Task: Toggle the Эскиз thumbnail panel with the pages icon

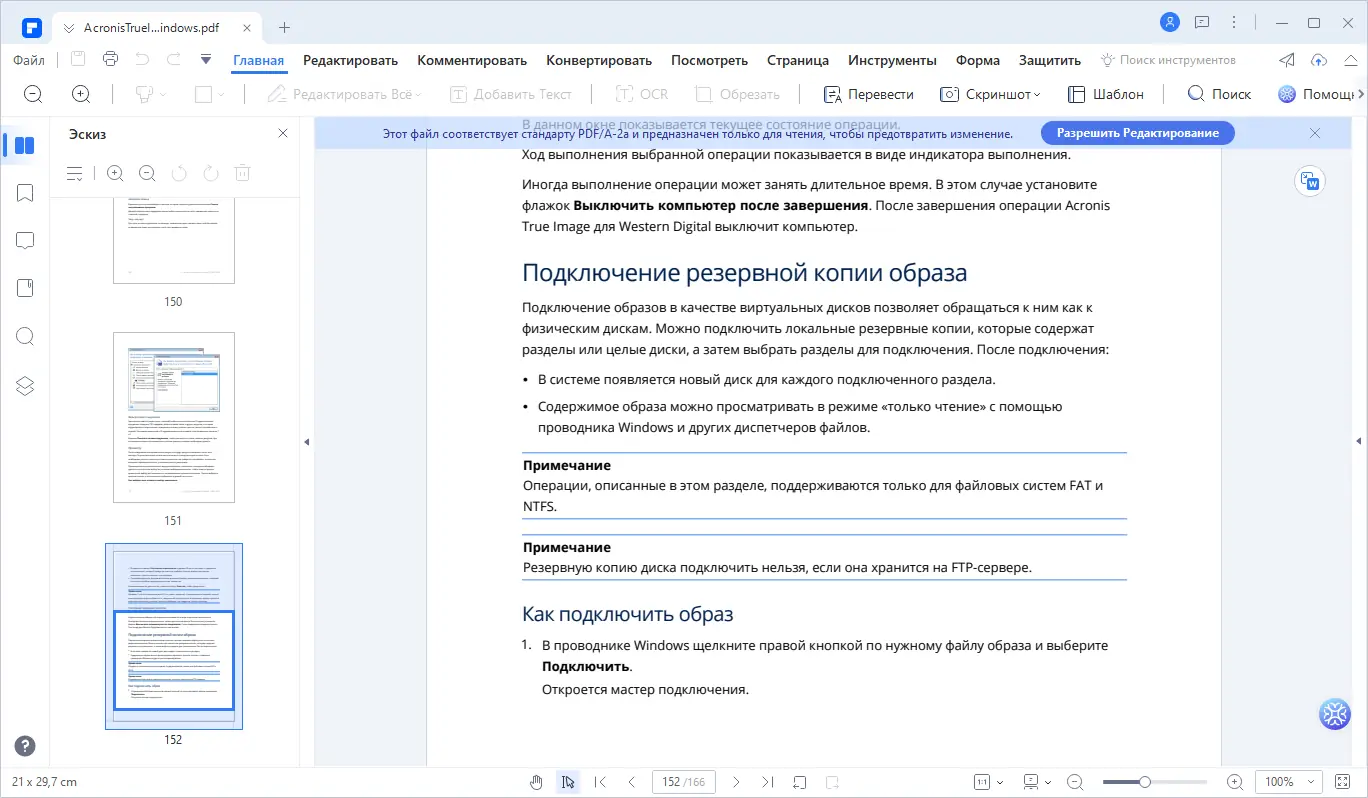Action: (x=24, y=145)
